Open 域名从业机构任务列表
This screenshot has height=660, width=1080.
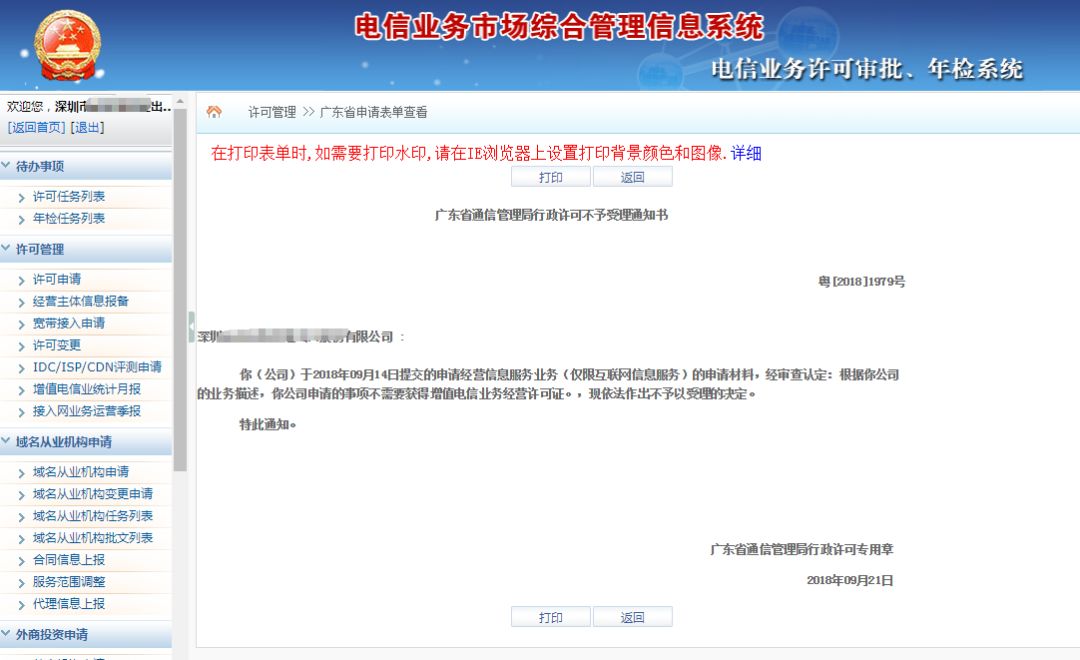(x=93, y=516)
